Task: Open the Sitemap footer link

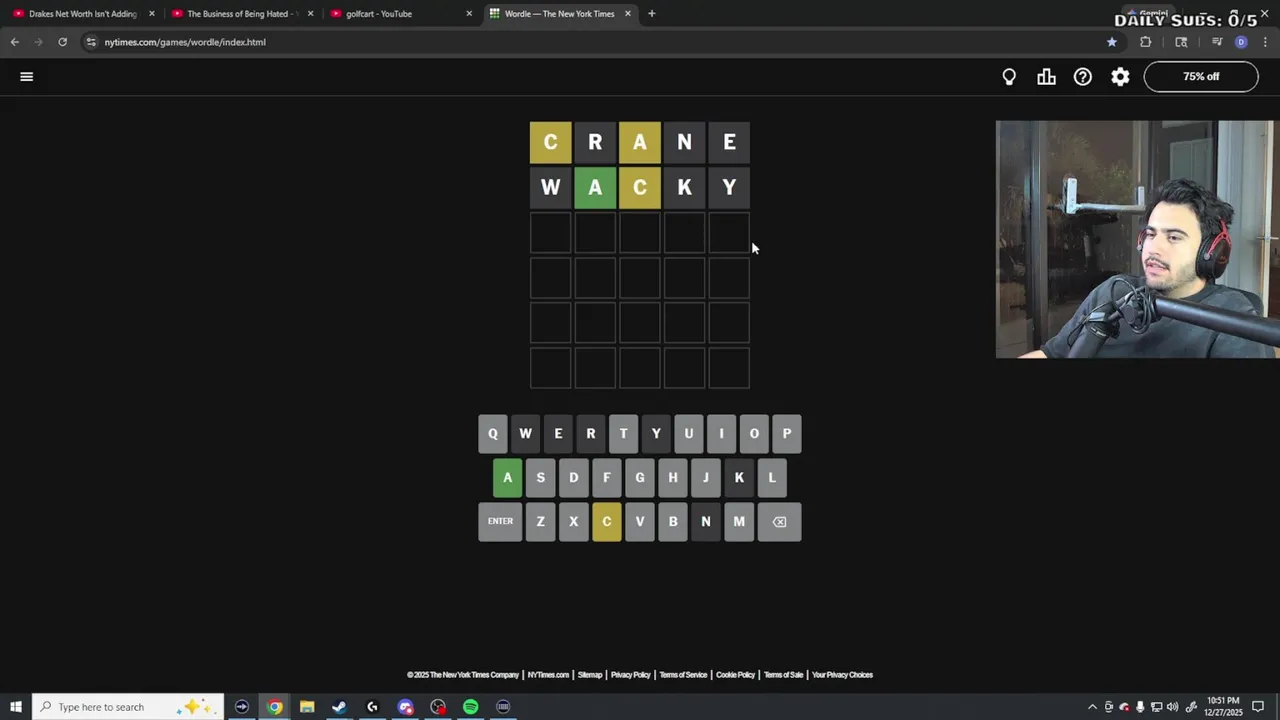Action: pos(590,675)
